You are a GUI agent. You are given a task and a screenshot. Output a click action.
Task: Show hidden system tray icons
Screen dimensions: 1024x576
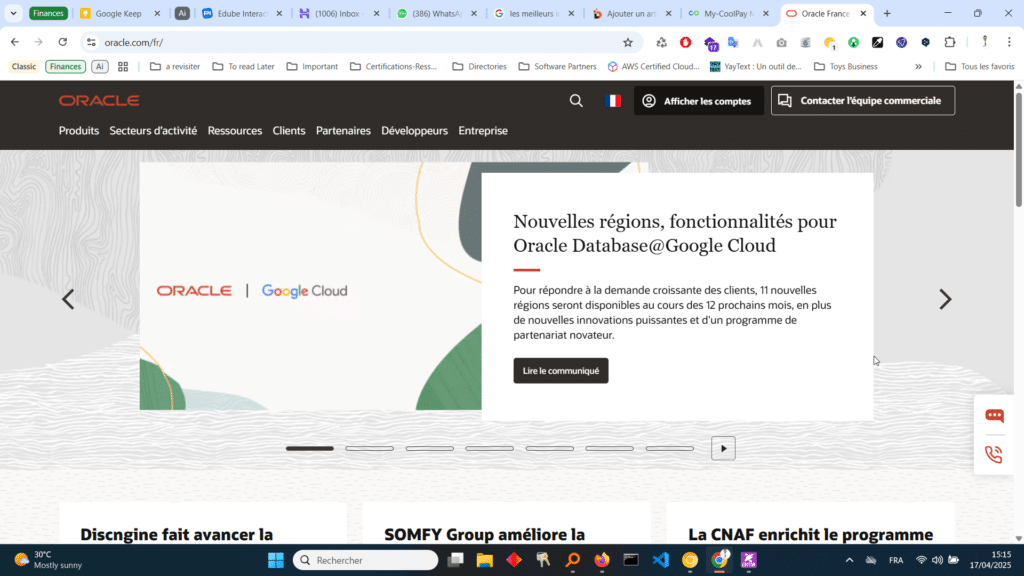(x=849, y=560)
